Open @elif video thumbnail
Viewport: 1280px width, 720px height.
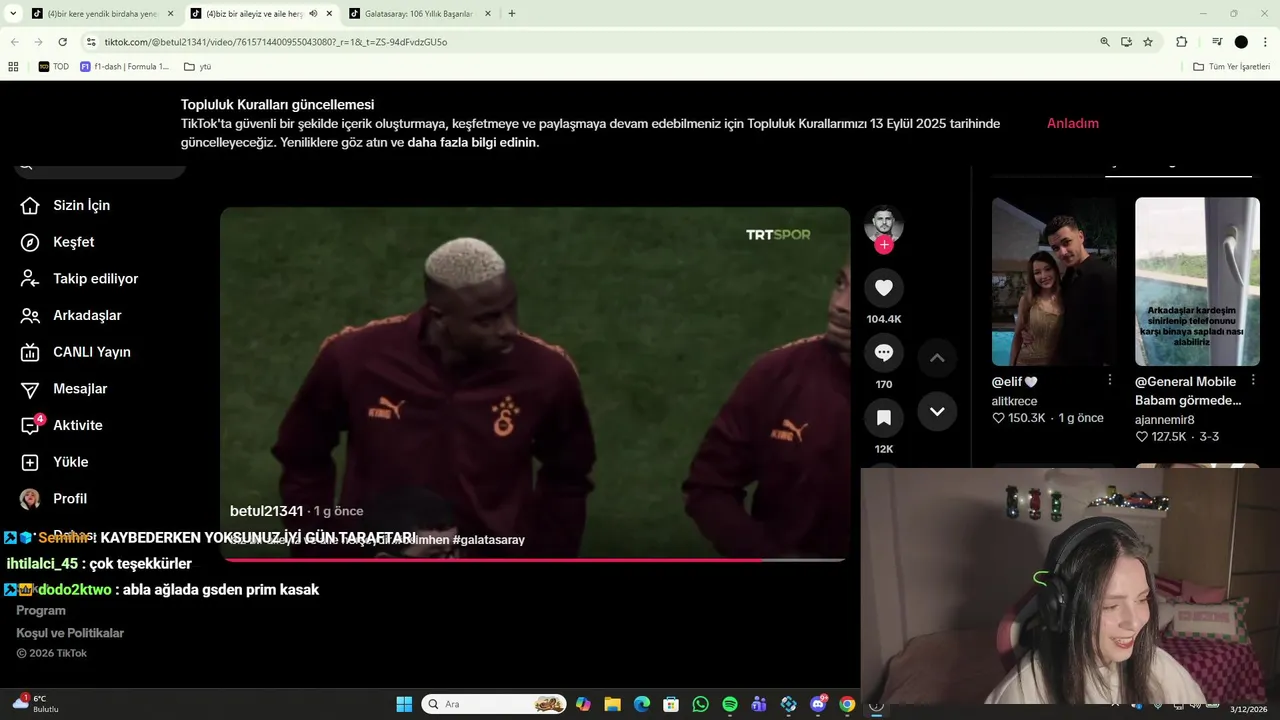pyautogui.click(x=1054, y=282)
